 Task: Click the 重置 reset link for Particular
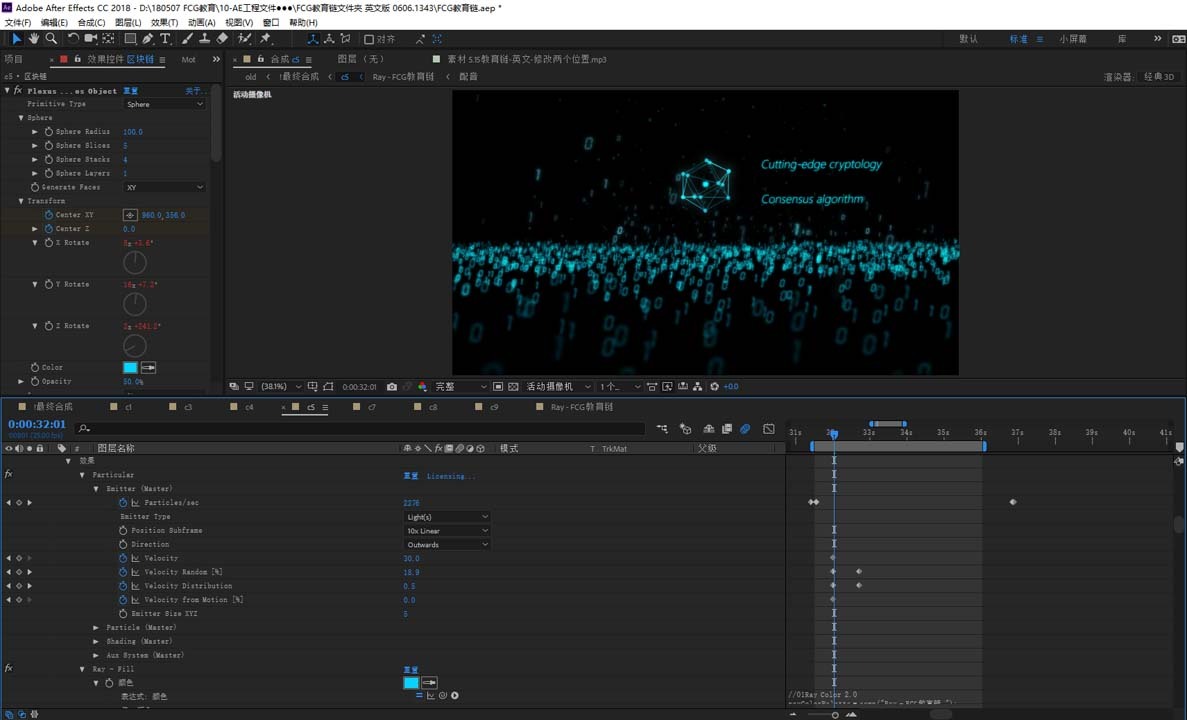(410, 476)
